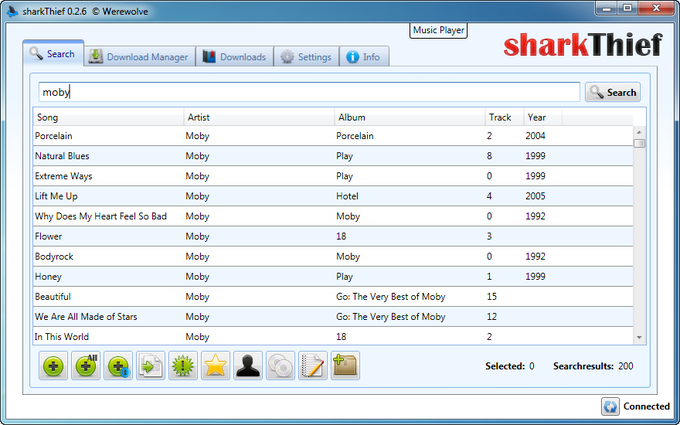Click the results list scroll down arrow
The image size is (680, 425).
[x=639, y=337]
